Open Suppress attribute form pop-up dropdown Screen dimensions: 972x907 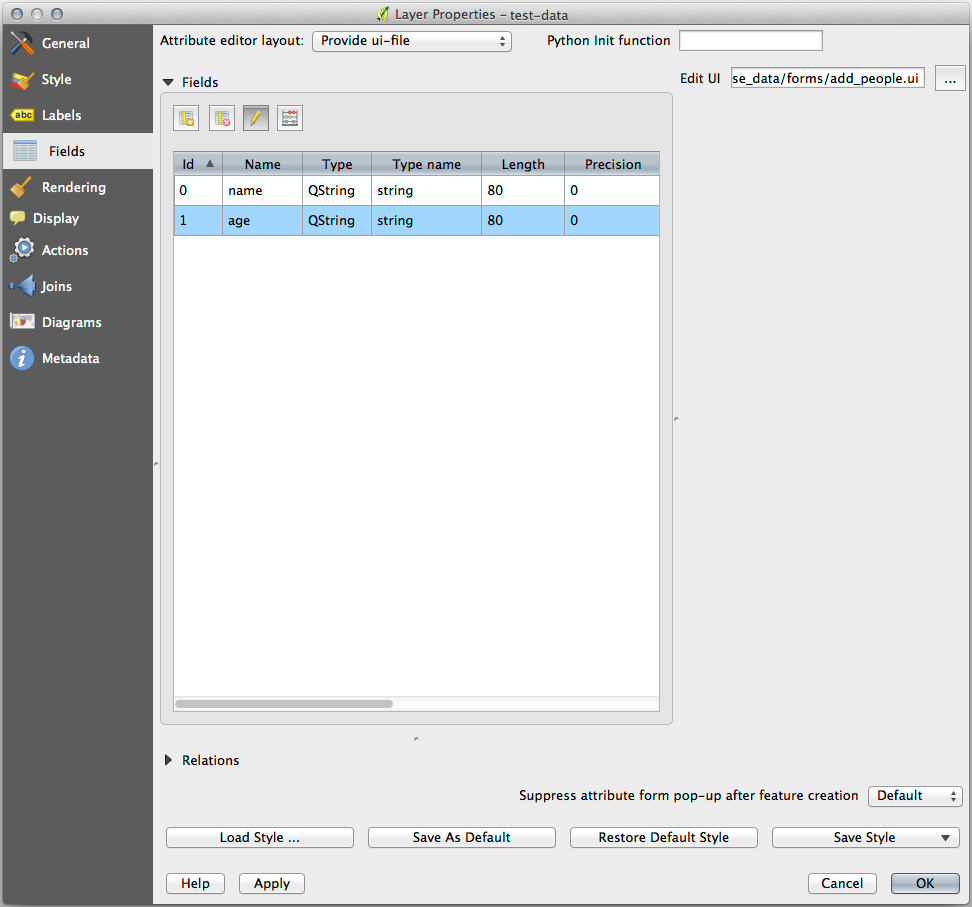point(914,796)
